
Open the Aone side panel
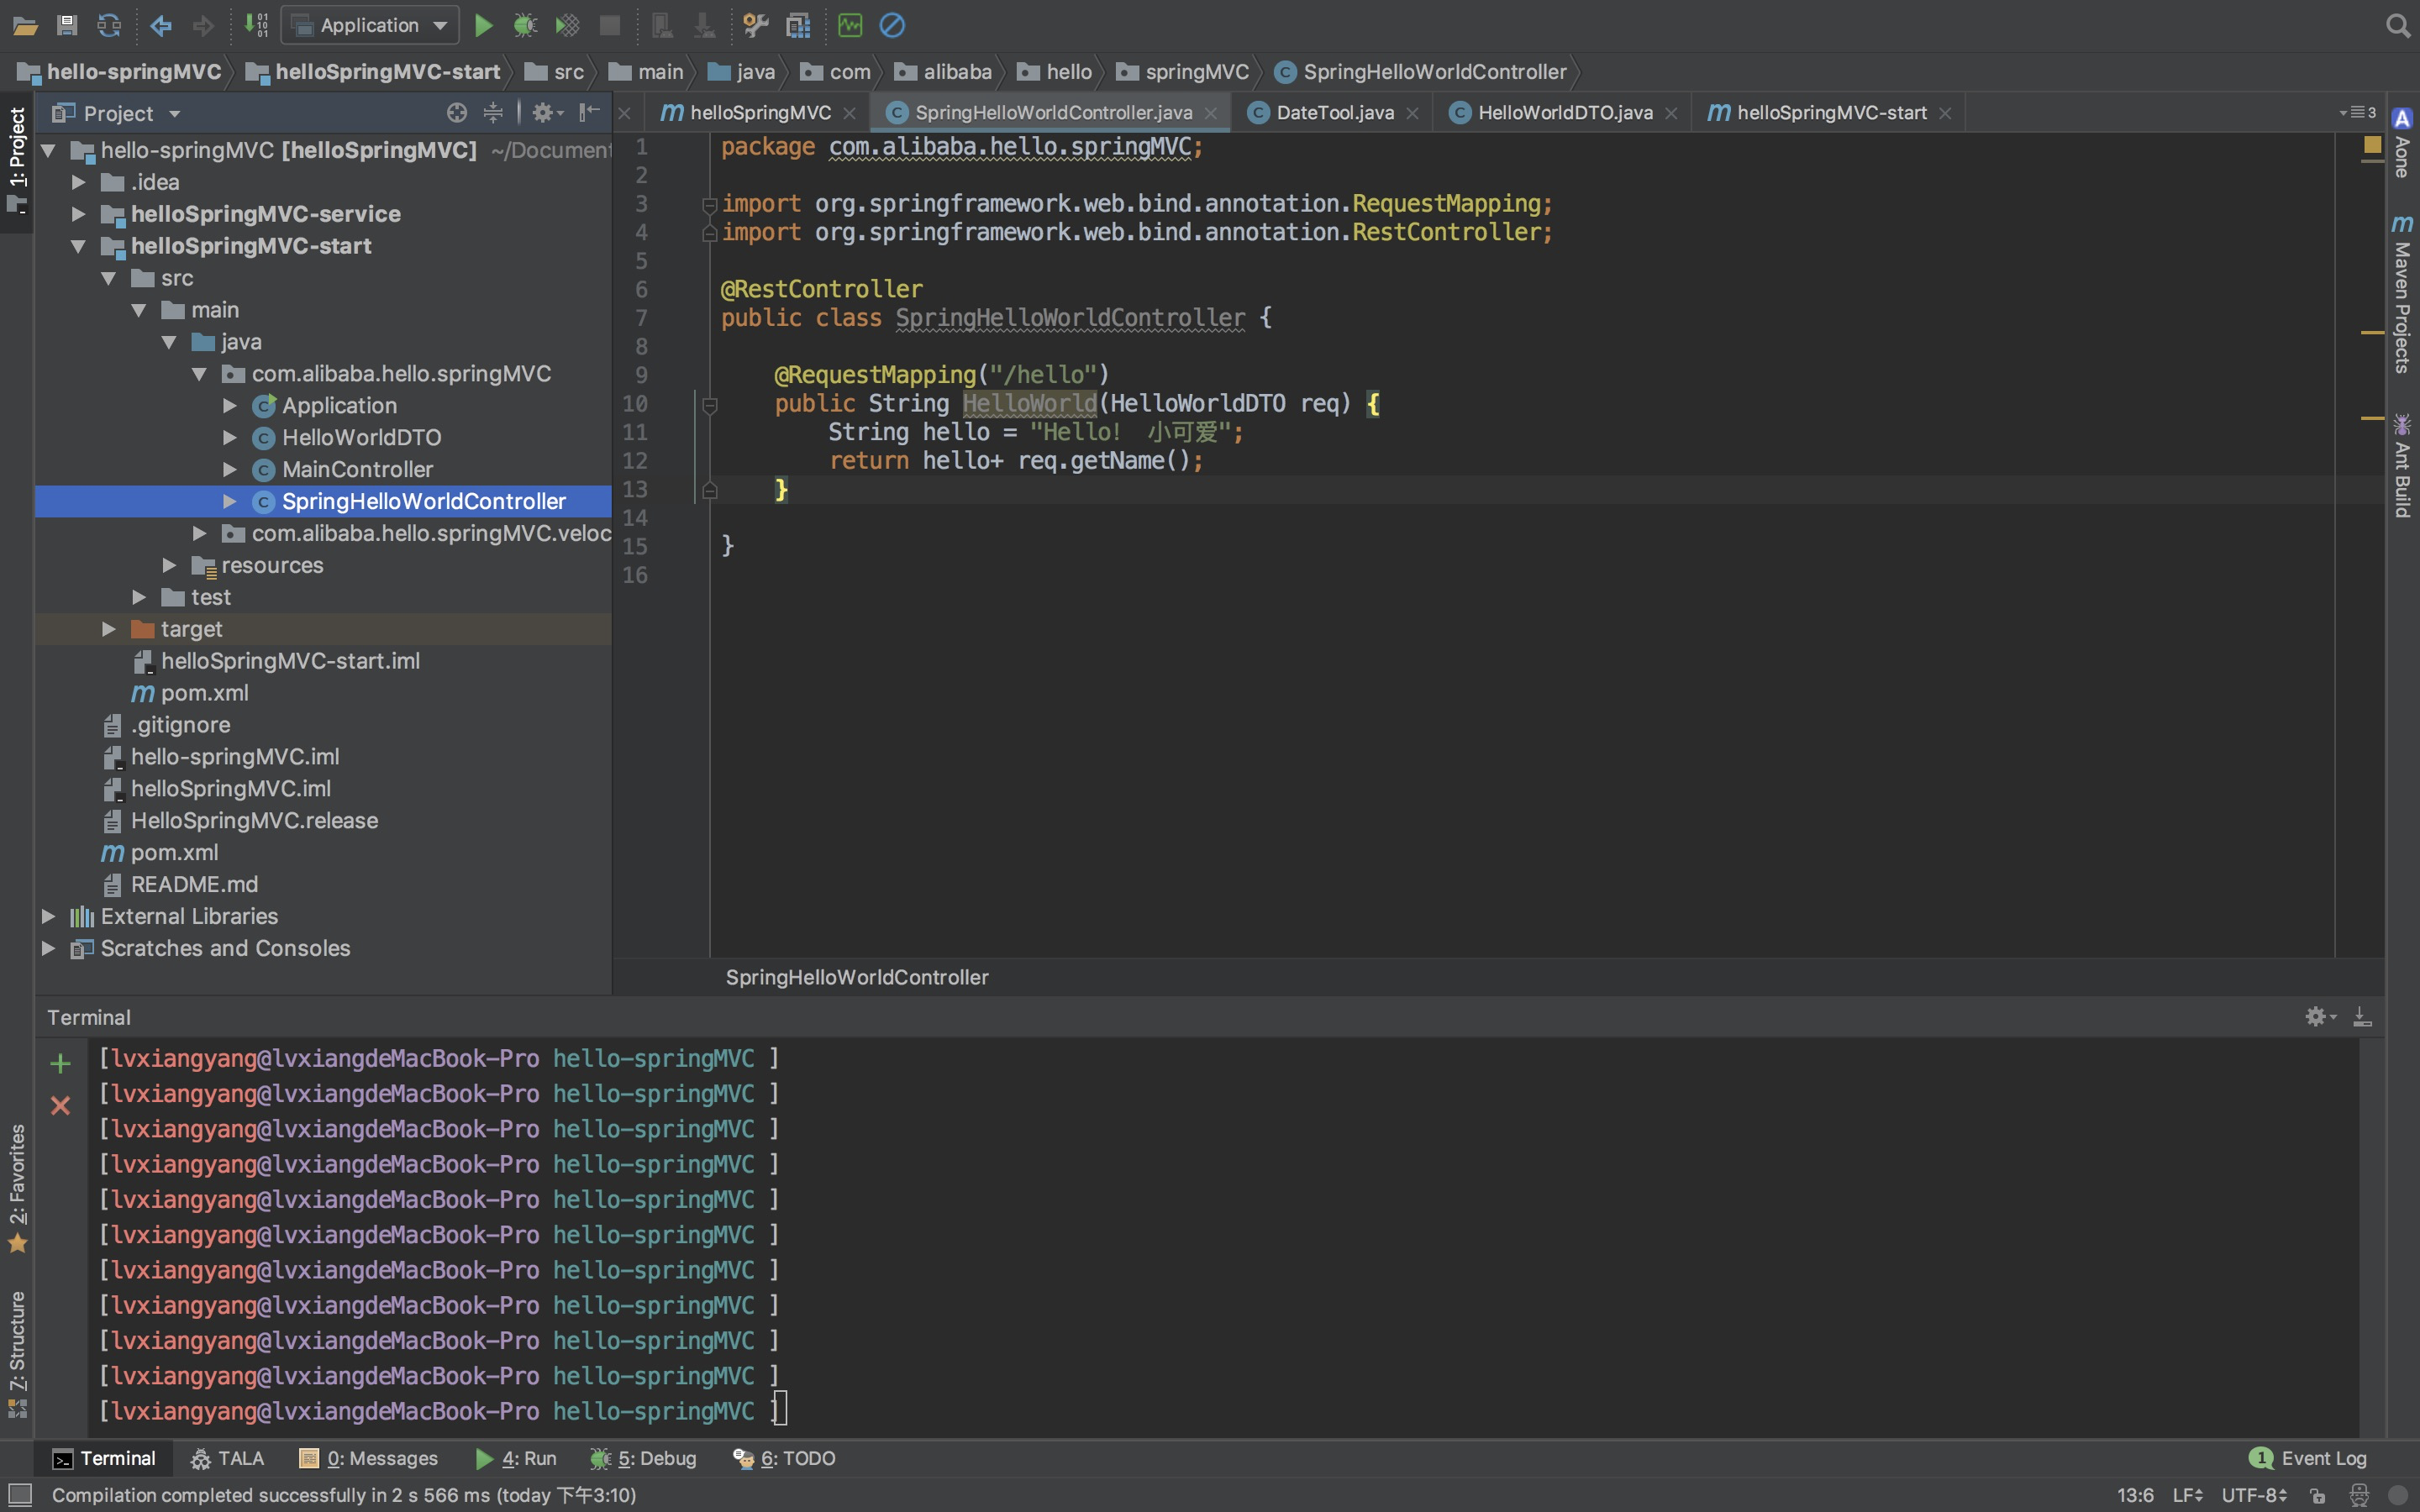tap(2402, 143)
